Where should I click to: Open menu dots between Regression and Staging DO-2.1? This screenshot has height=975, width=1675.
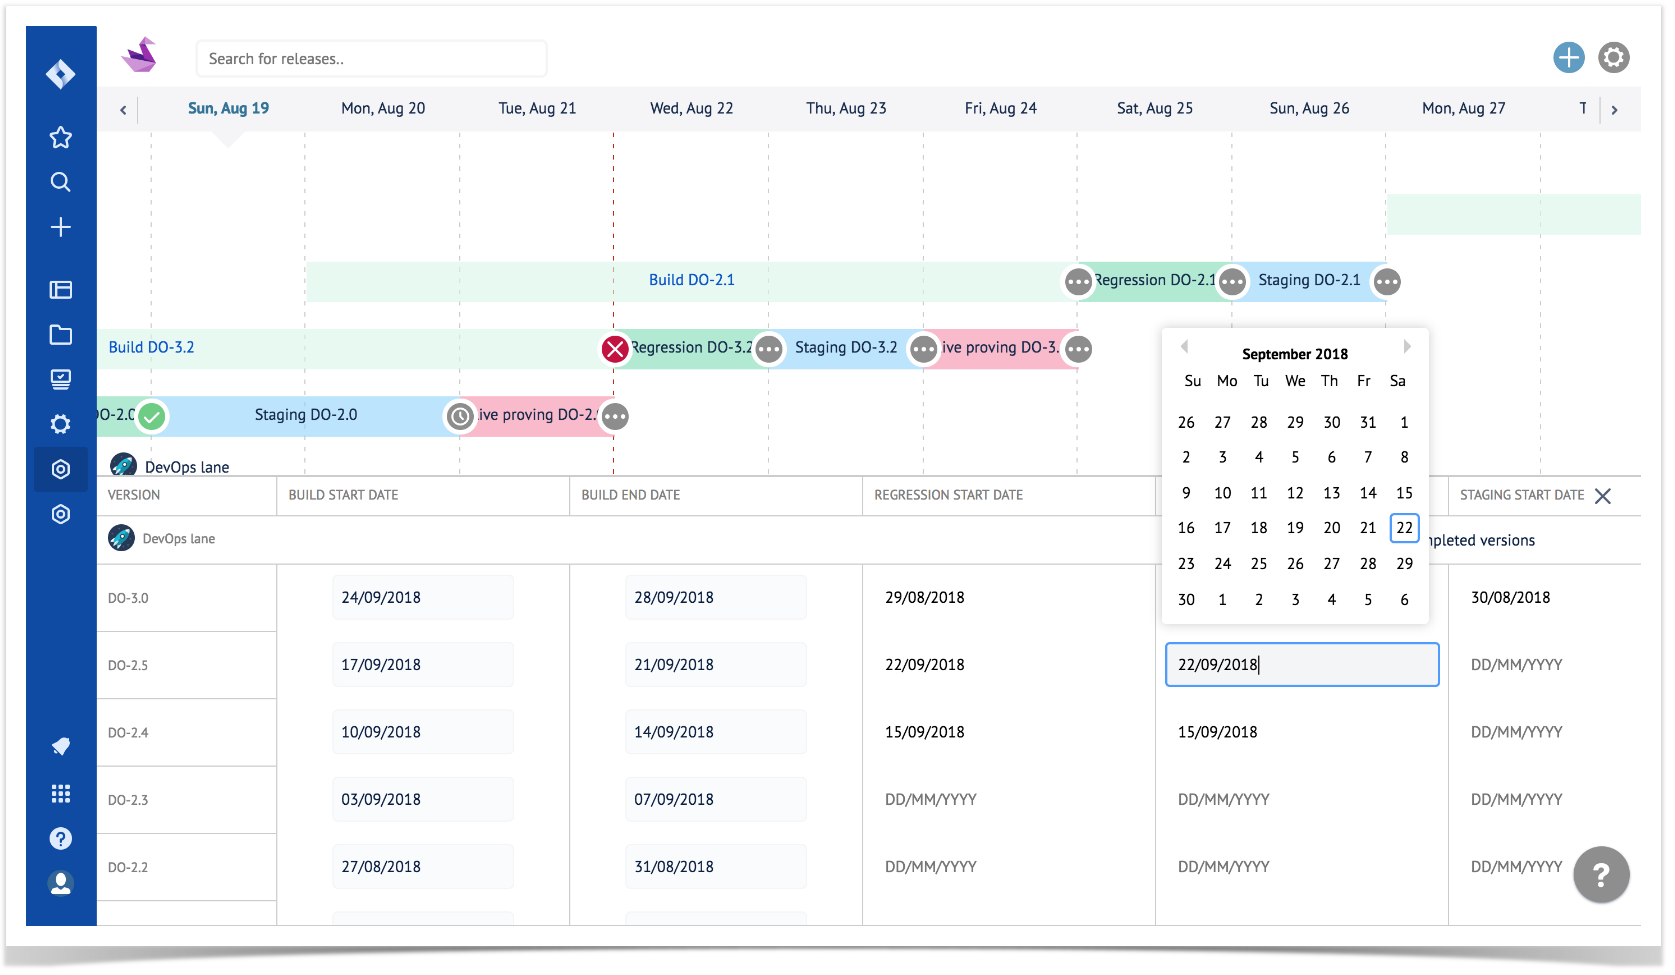(1233, 282)
